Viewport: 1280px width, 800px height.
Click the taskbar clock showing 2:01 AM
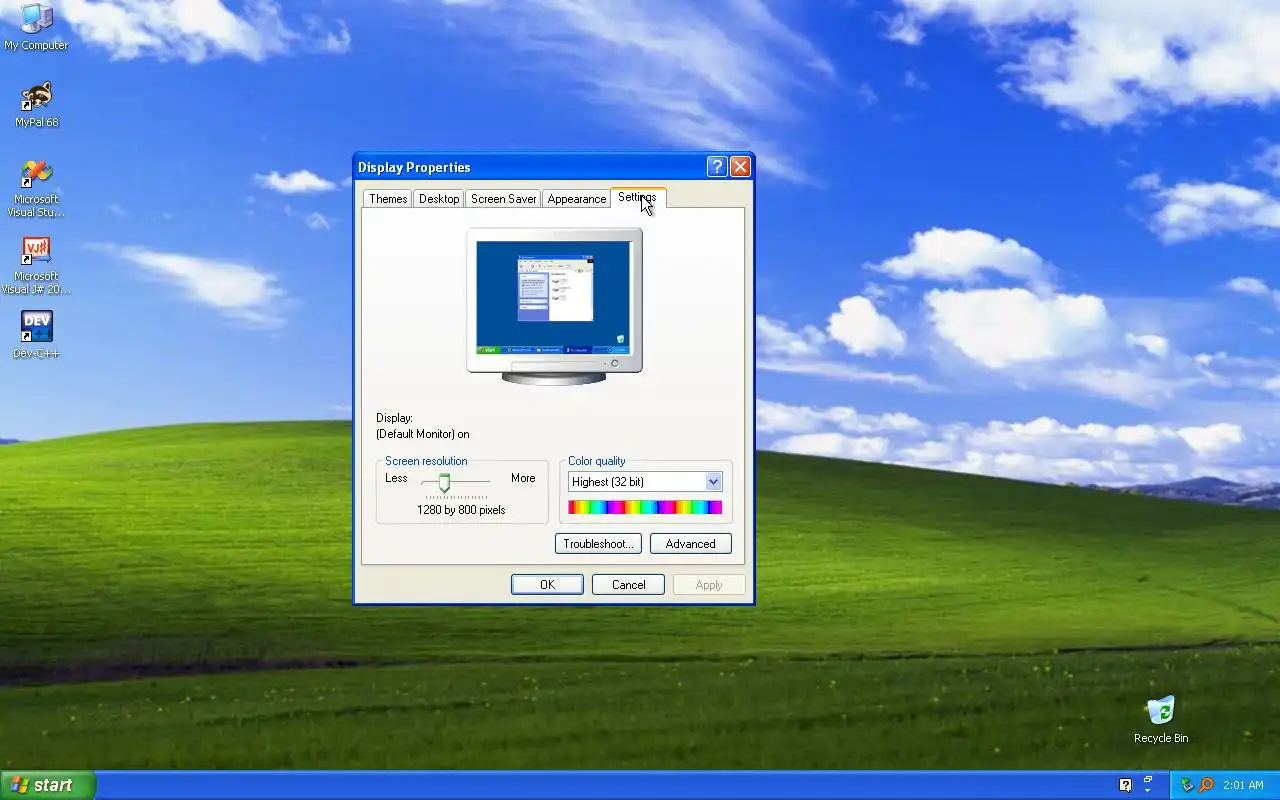point(1243,785)
